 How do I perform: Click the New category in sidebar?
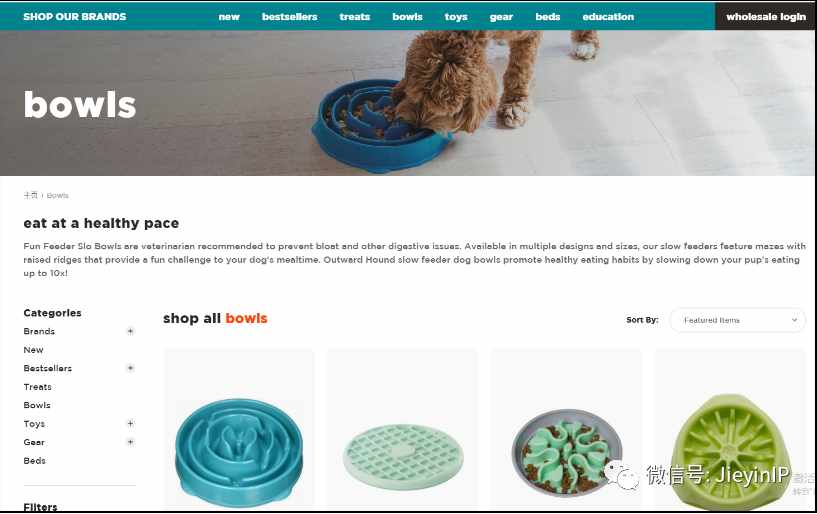(33, 350)
